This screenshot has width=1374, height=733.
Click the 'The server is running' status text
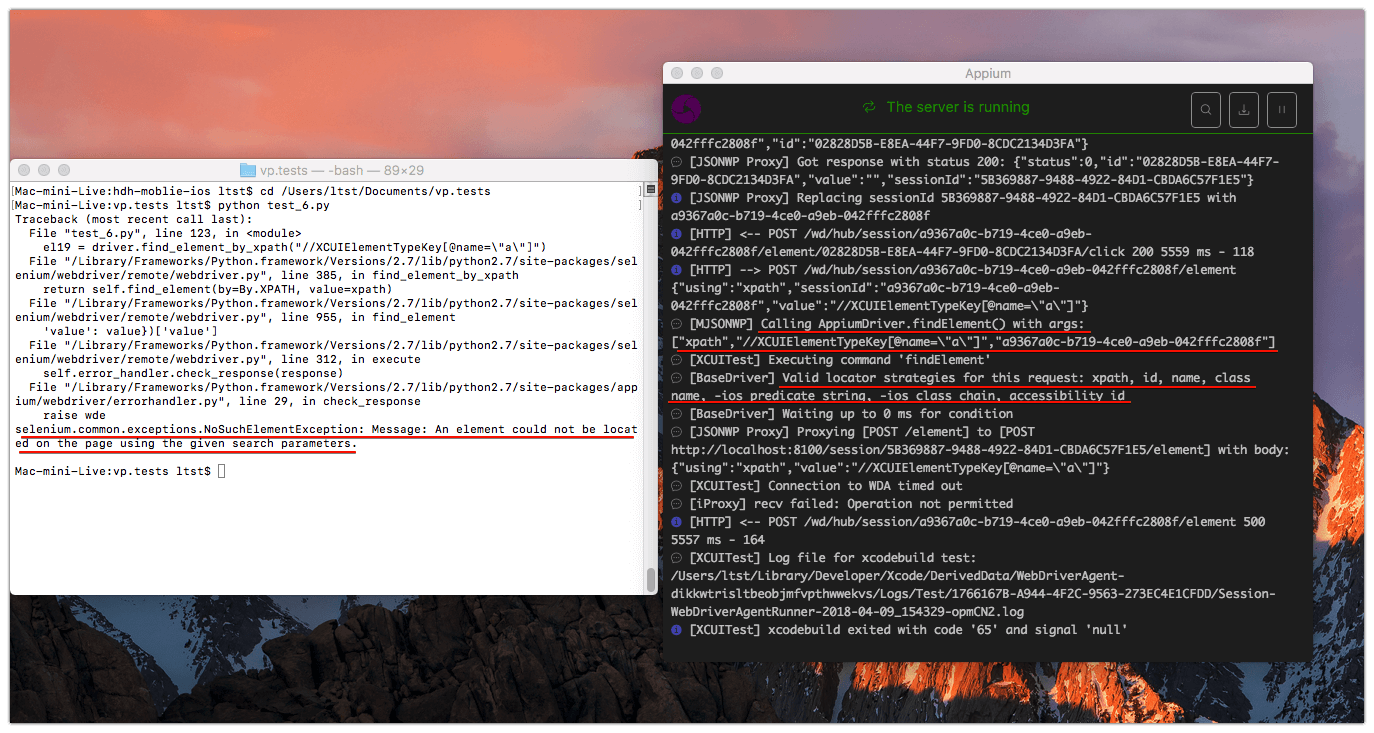point(958,107)
